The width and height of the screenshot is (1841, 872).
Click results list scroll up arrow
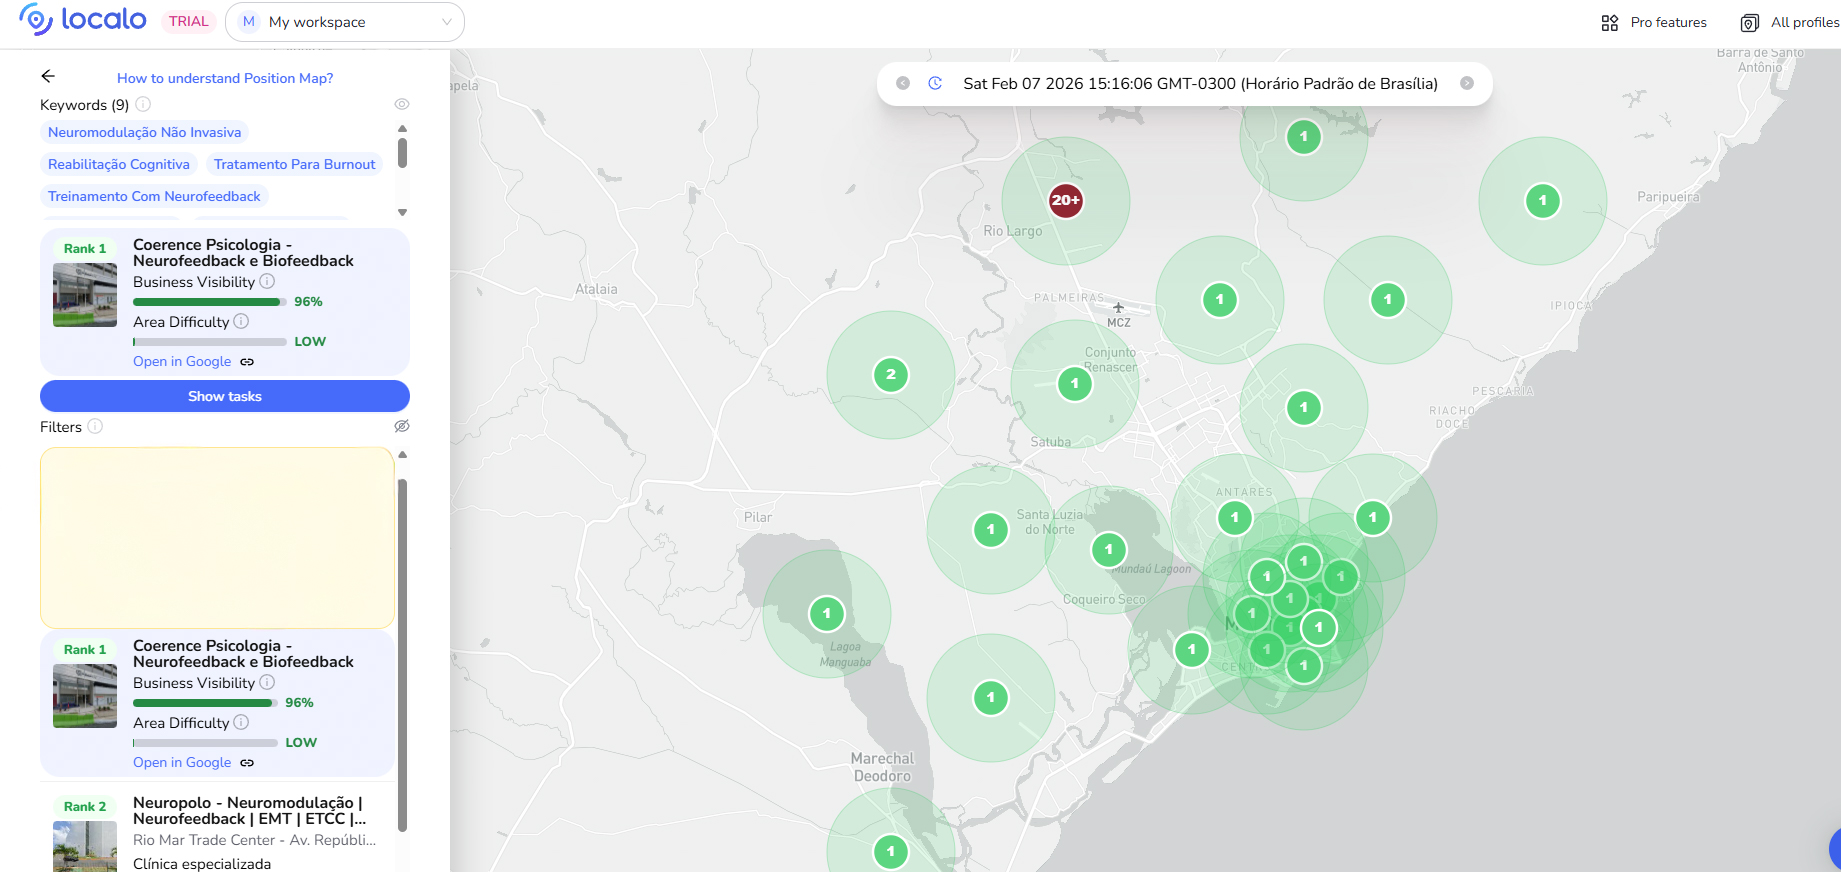coord(403,455)
